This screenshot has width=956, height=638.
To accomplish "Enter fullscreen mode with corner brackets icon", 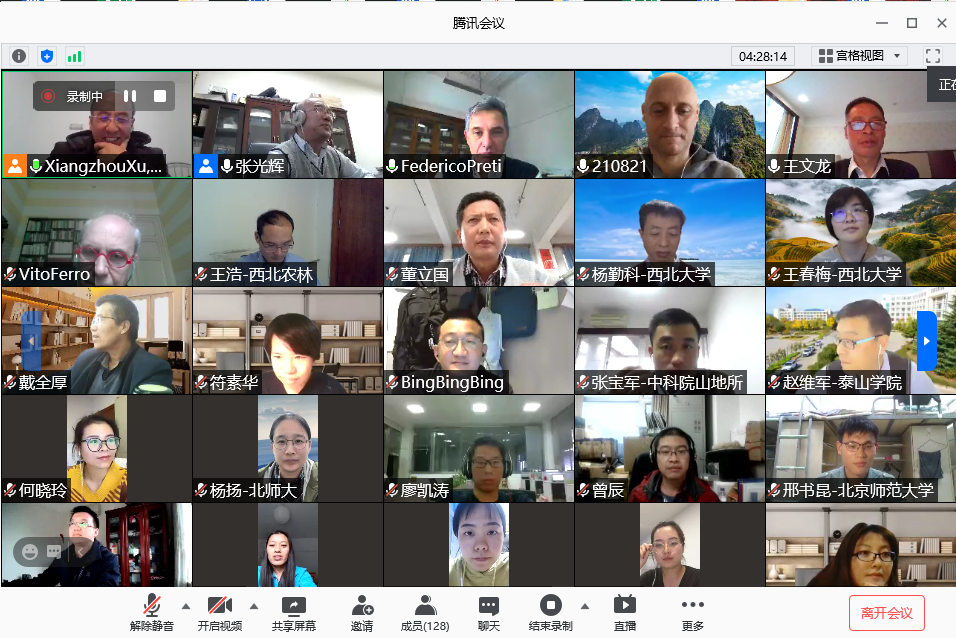I will 933,56.
